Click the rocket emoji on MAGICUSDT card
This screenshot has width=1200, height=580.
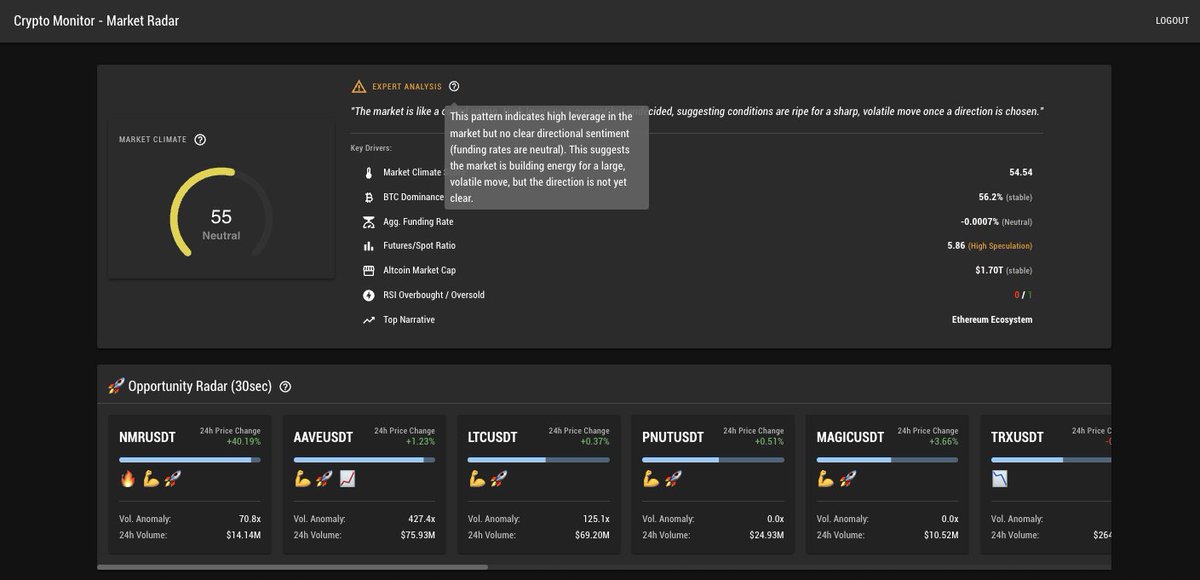tap(848, 479)
